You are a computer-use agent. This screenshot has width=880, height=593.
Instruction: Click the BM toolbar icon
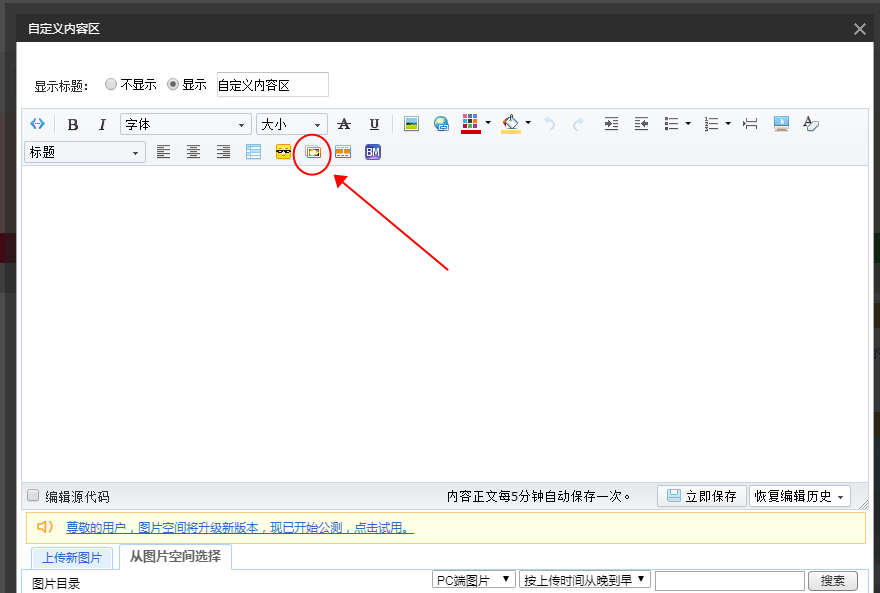[373, 152]
